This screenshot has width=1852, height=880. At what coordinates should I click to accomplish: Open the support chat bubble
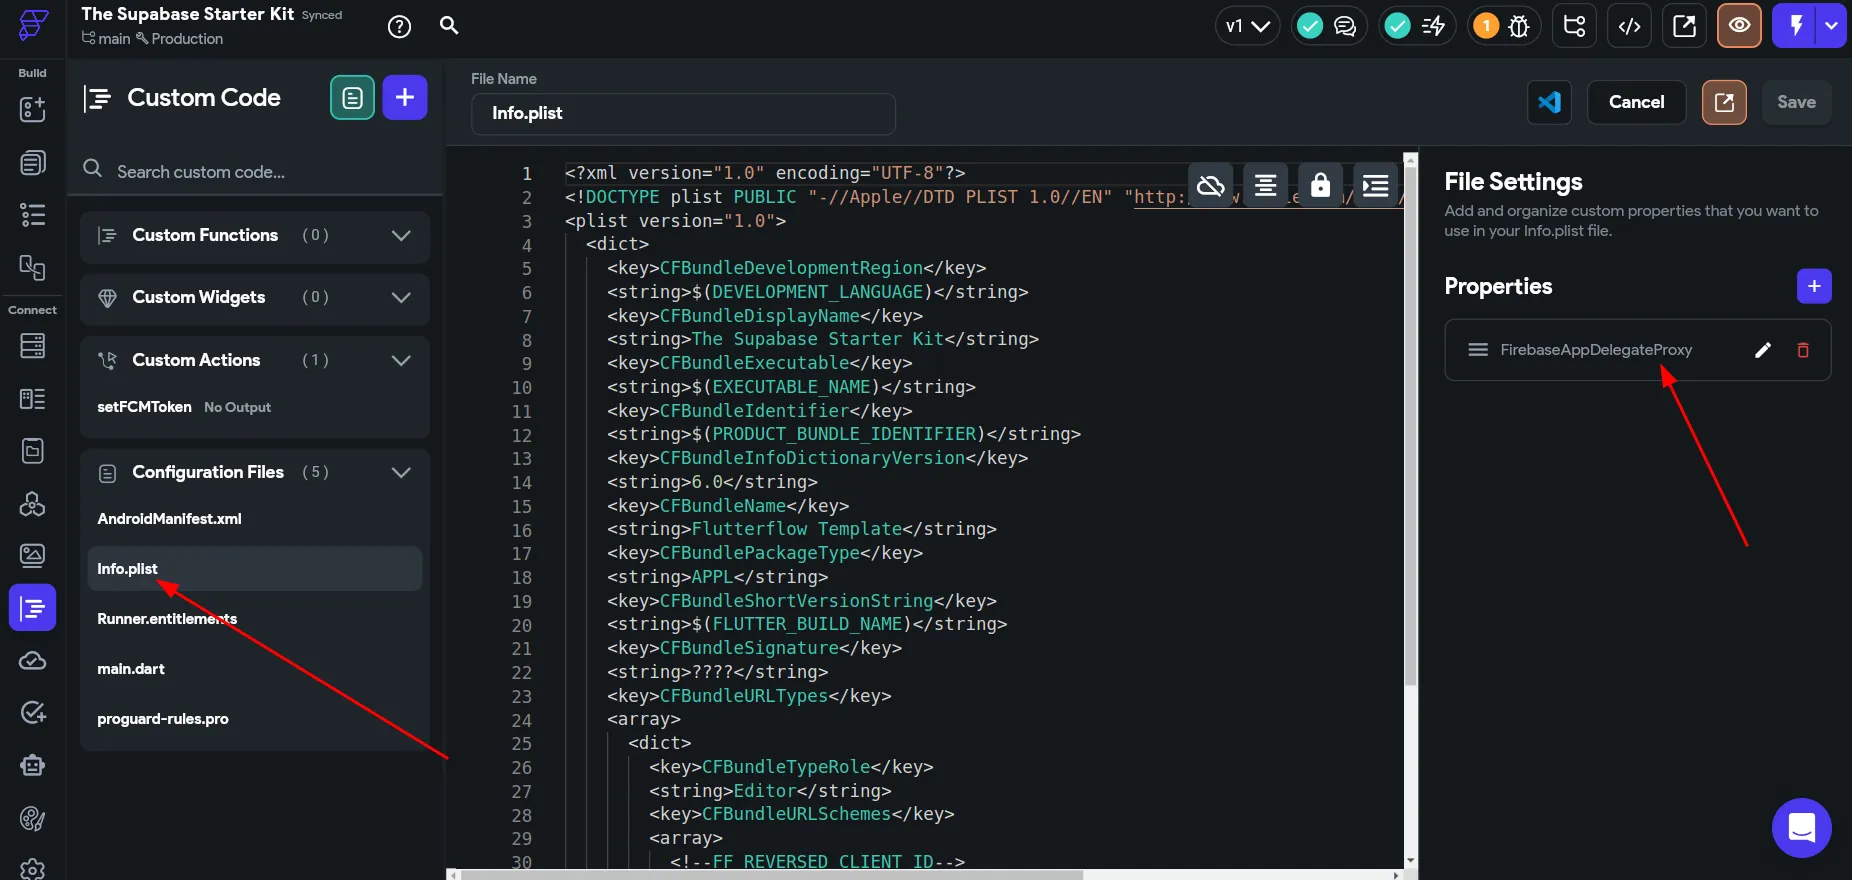[1801, 827]
